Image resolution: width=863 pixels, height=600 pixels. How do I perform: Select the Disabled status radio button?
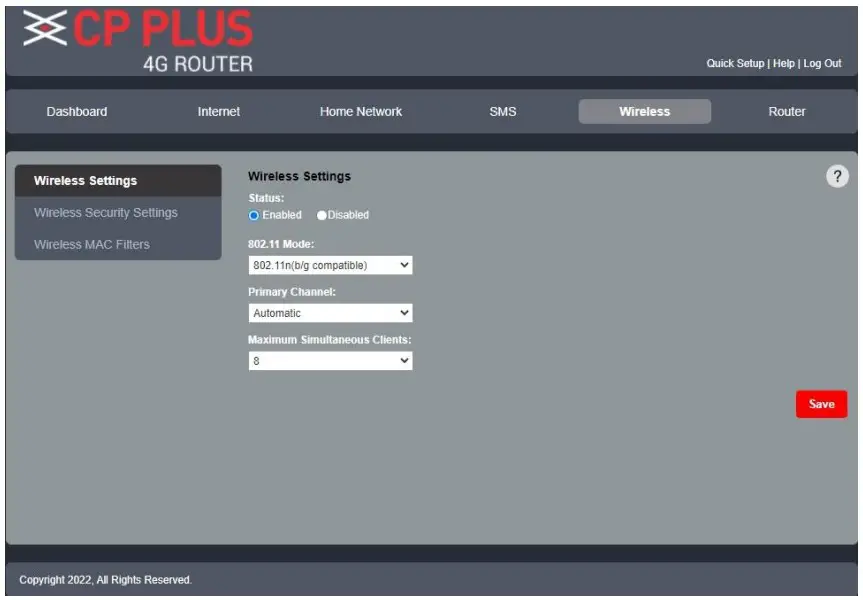[322, 215]
